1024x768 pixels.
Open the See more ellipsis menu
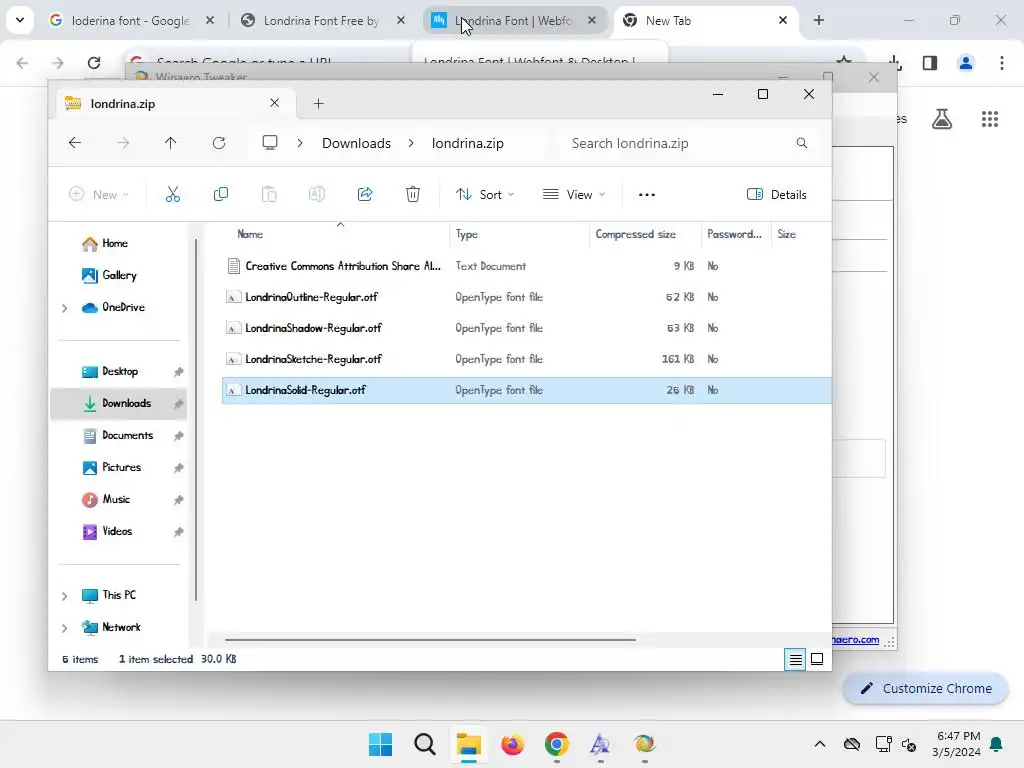click(647, 195)
